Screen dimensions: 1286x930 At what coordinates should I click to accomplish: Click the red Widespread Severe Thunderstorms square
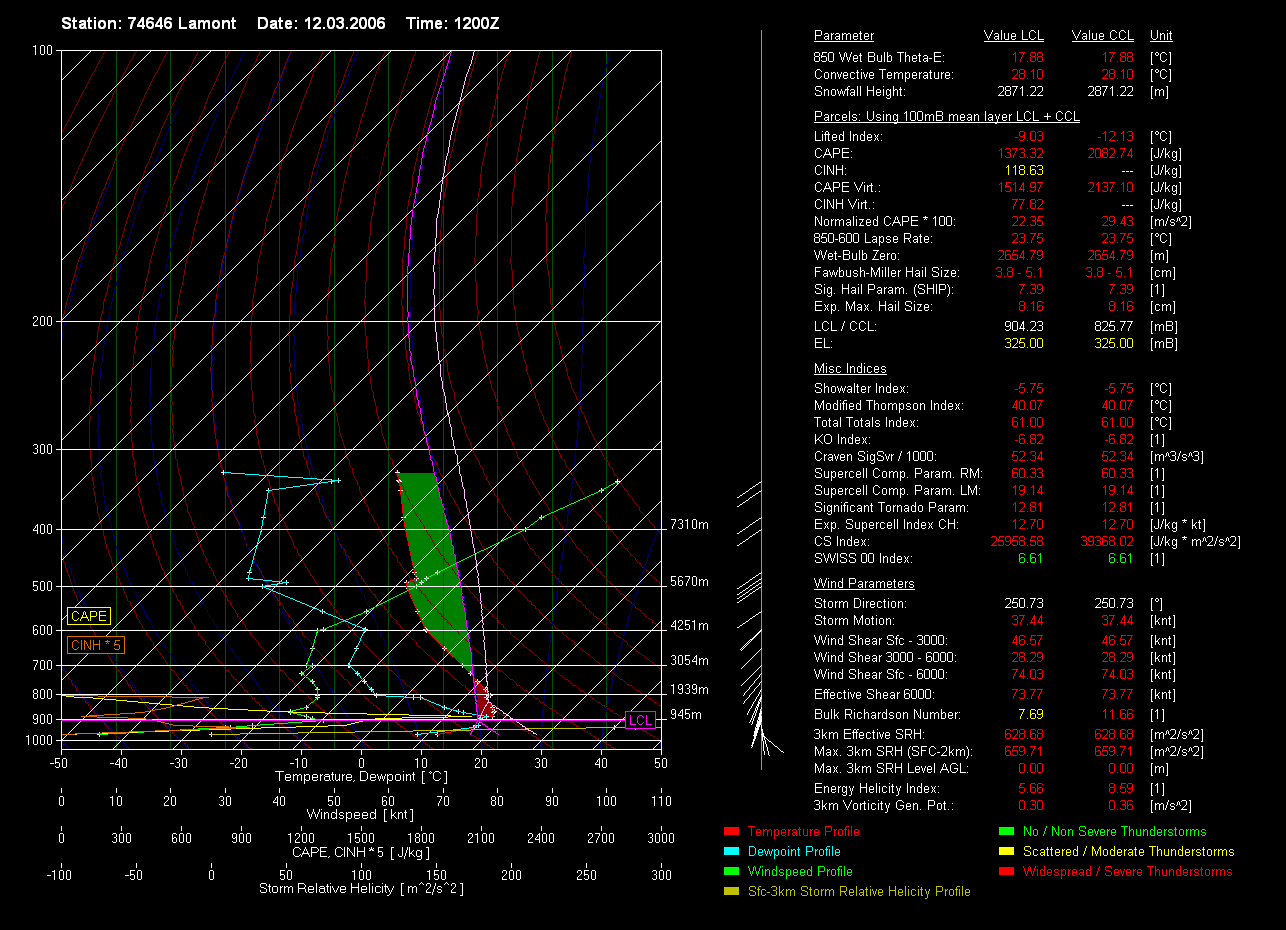coord(1006,871)
